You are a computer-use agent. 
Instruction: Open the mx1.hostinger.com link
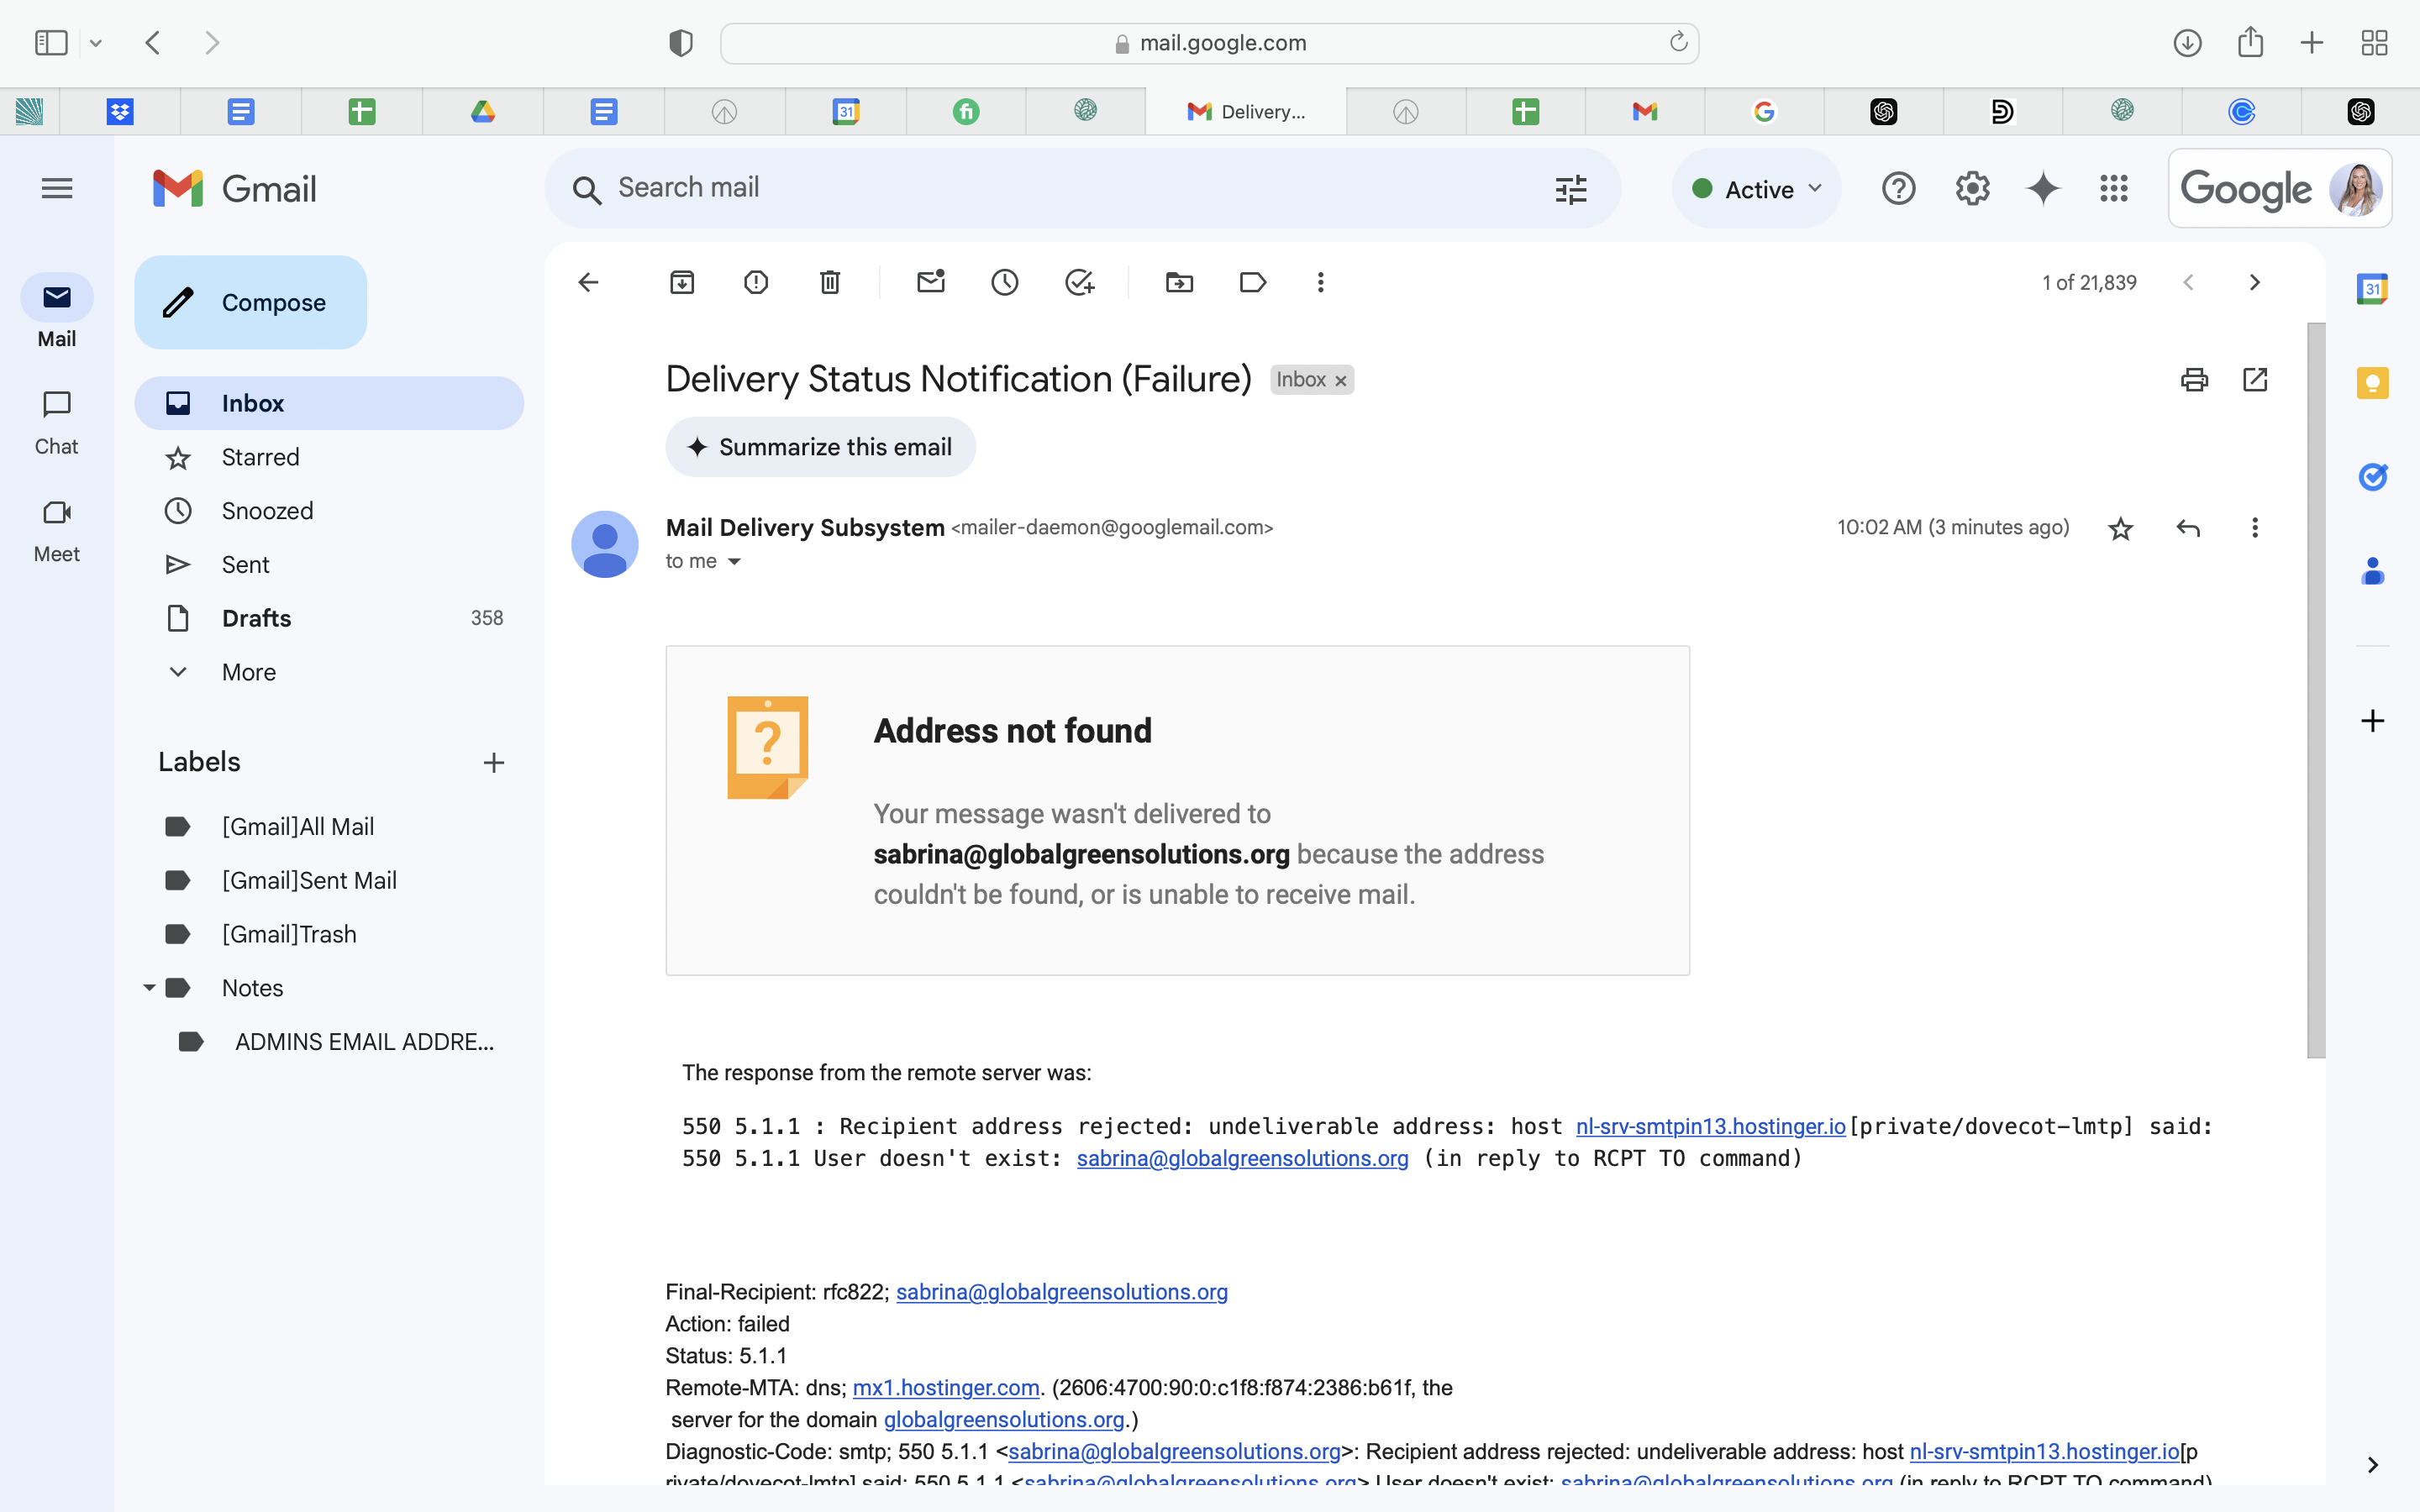pos(946,1388)
